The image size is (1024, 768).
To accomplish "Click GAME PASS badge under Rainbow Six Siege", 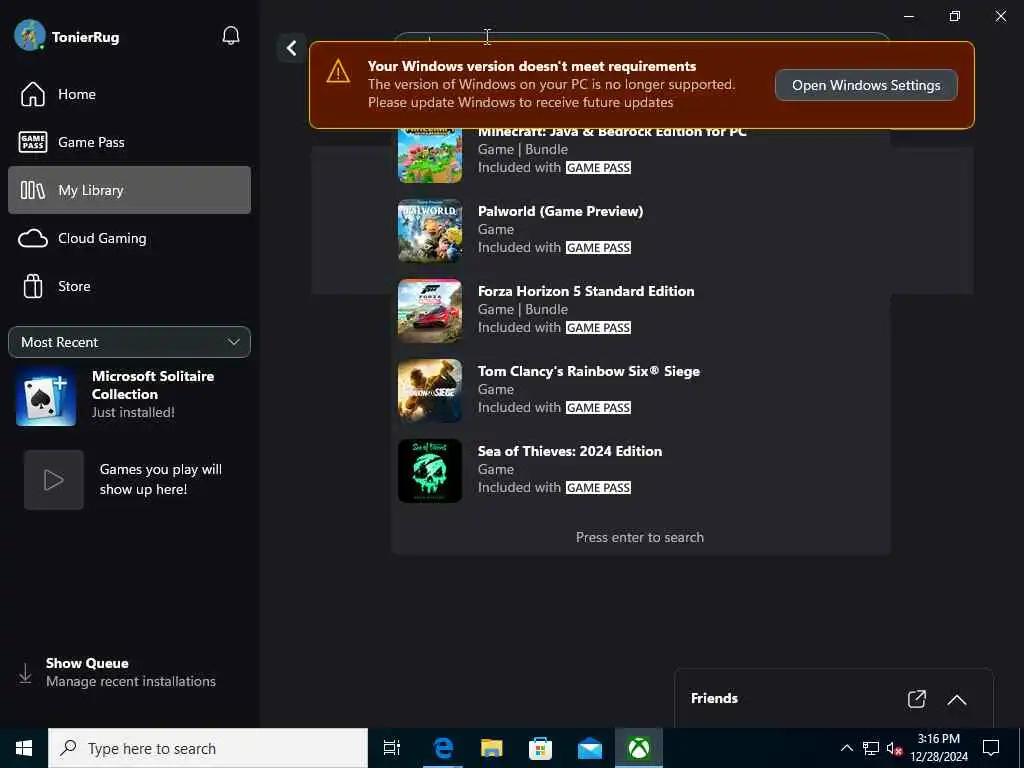I will [598, 408].
